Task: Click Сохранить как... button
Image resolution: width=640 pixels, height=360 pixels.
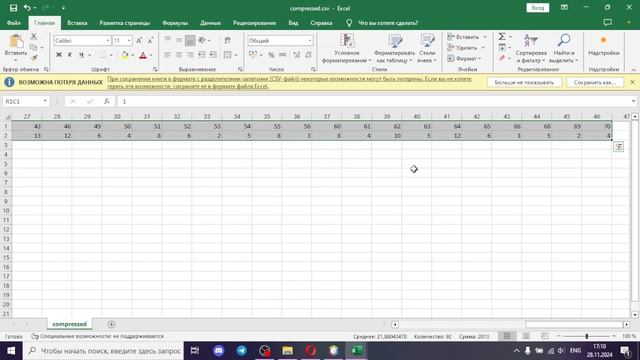Action: click(594, 82)
